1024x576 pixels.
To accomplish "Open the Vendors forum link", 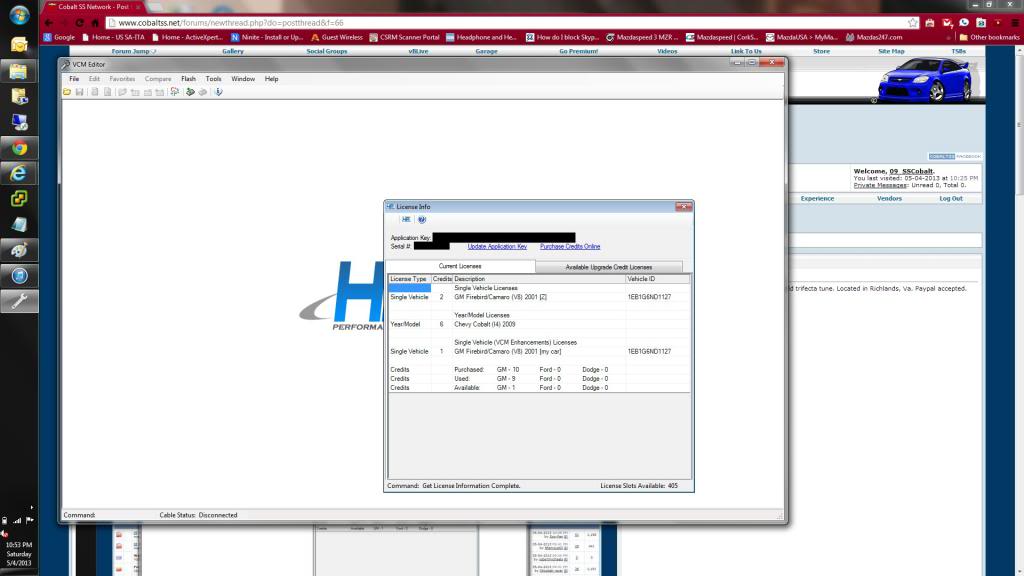I will pos(889,199).
